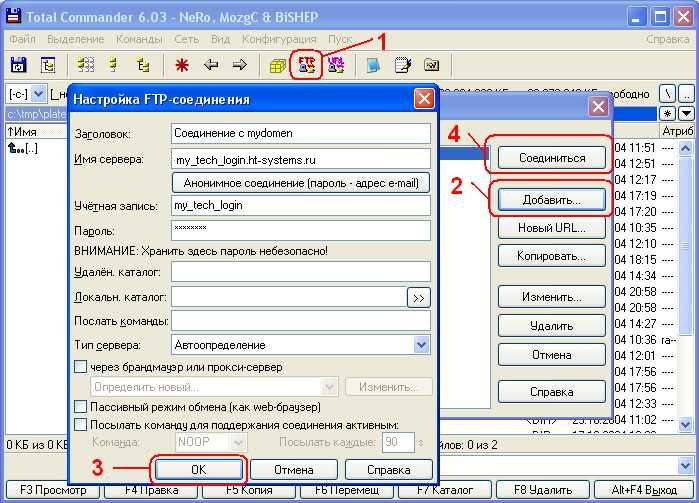699x503 pixels.
Task: Click the new FTP URL toolbar icon
Action: 336,65
